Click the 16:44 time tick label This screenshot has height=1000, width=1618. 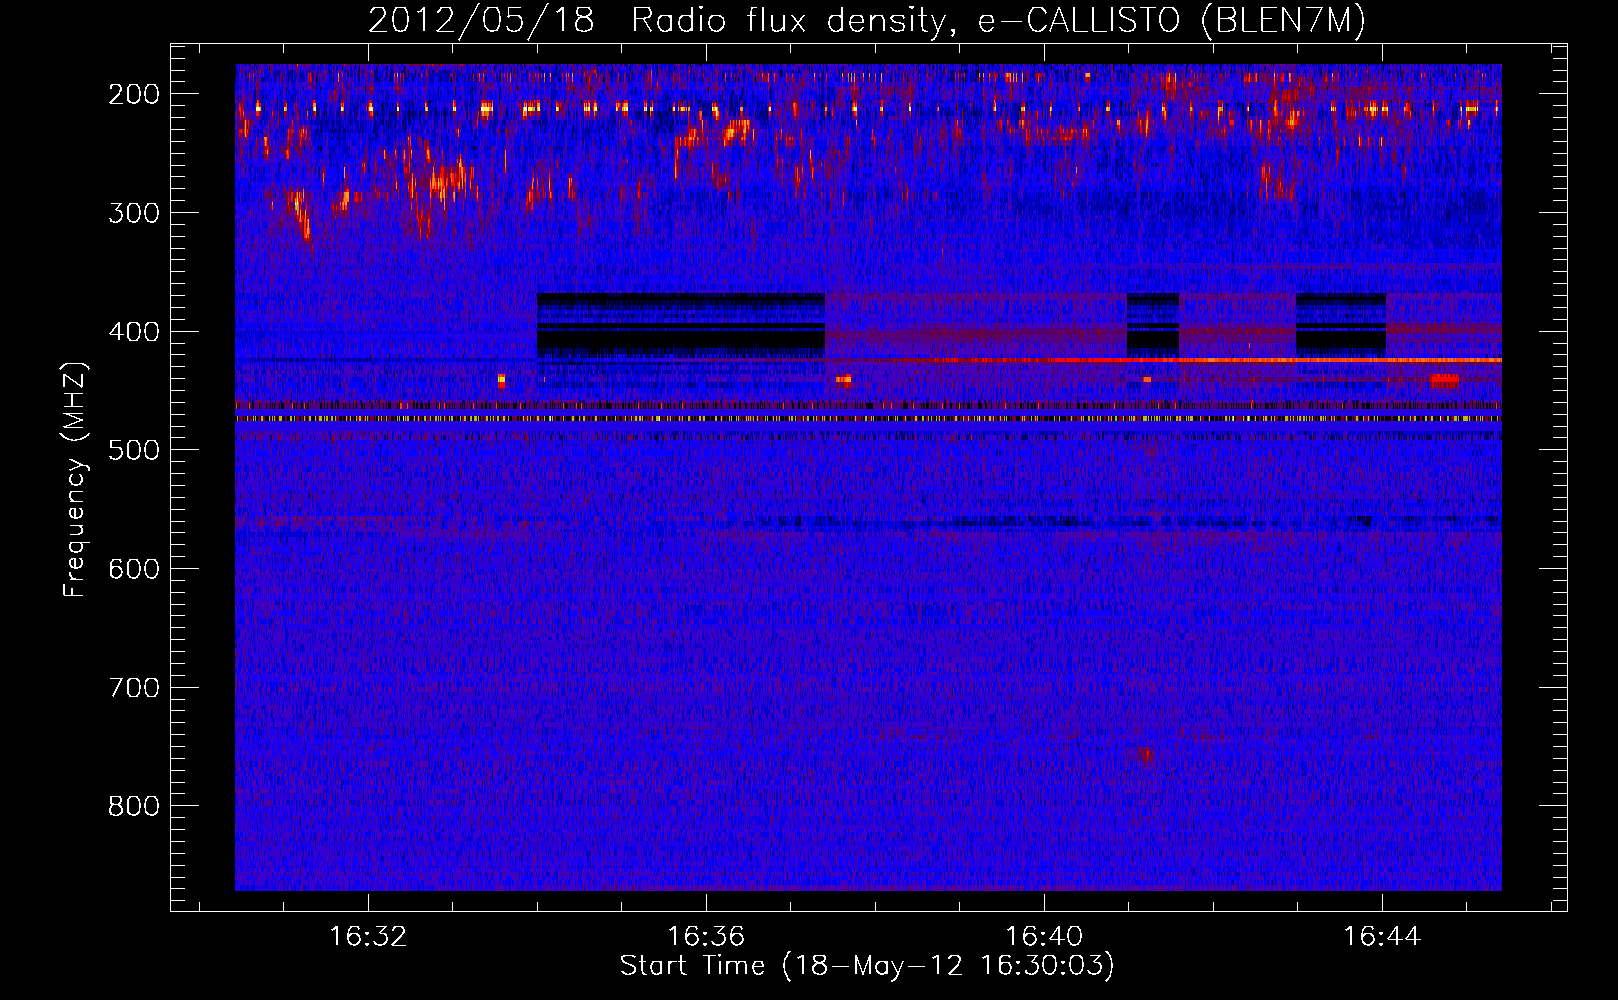pos(1382,936)
